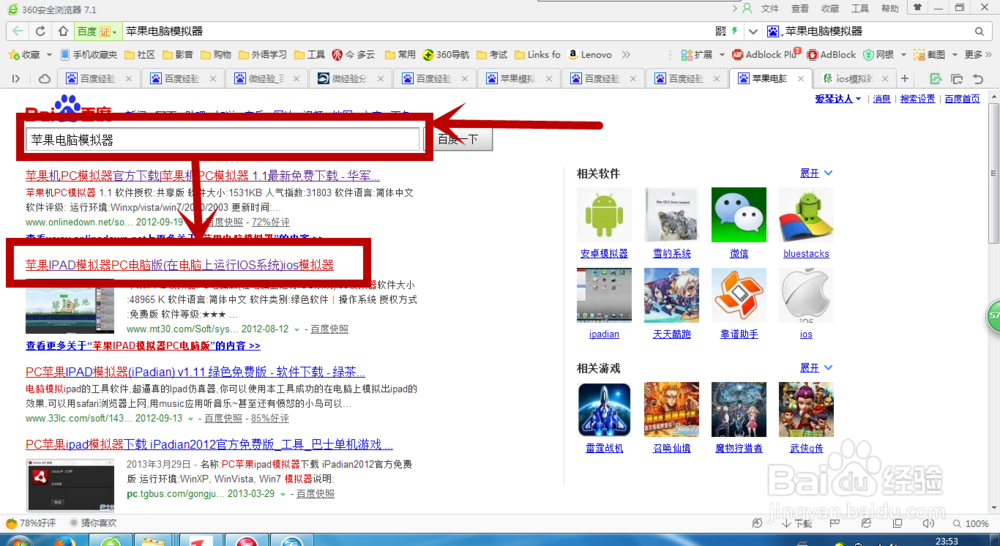Open the 查看 menu
The image size is (1000, 546).
coord(800,8)
